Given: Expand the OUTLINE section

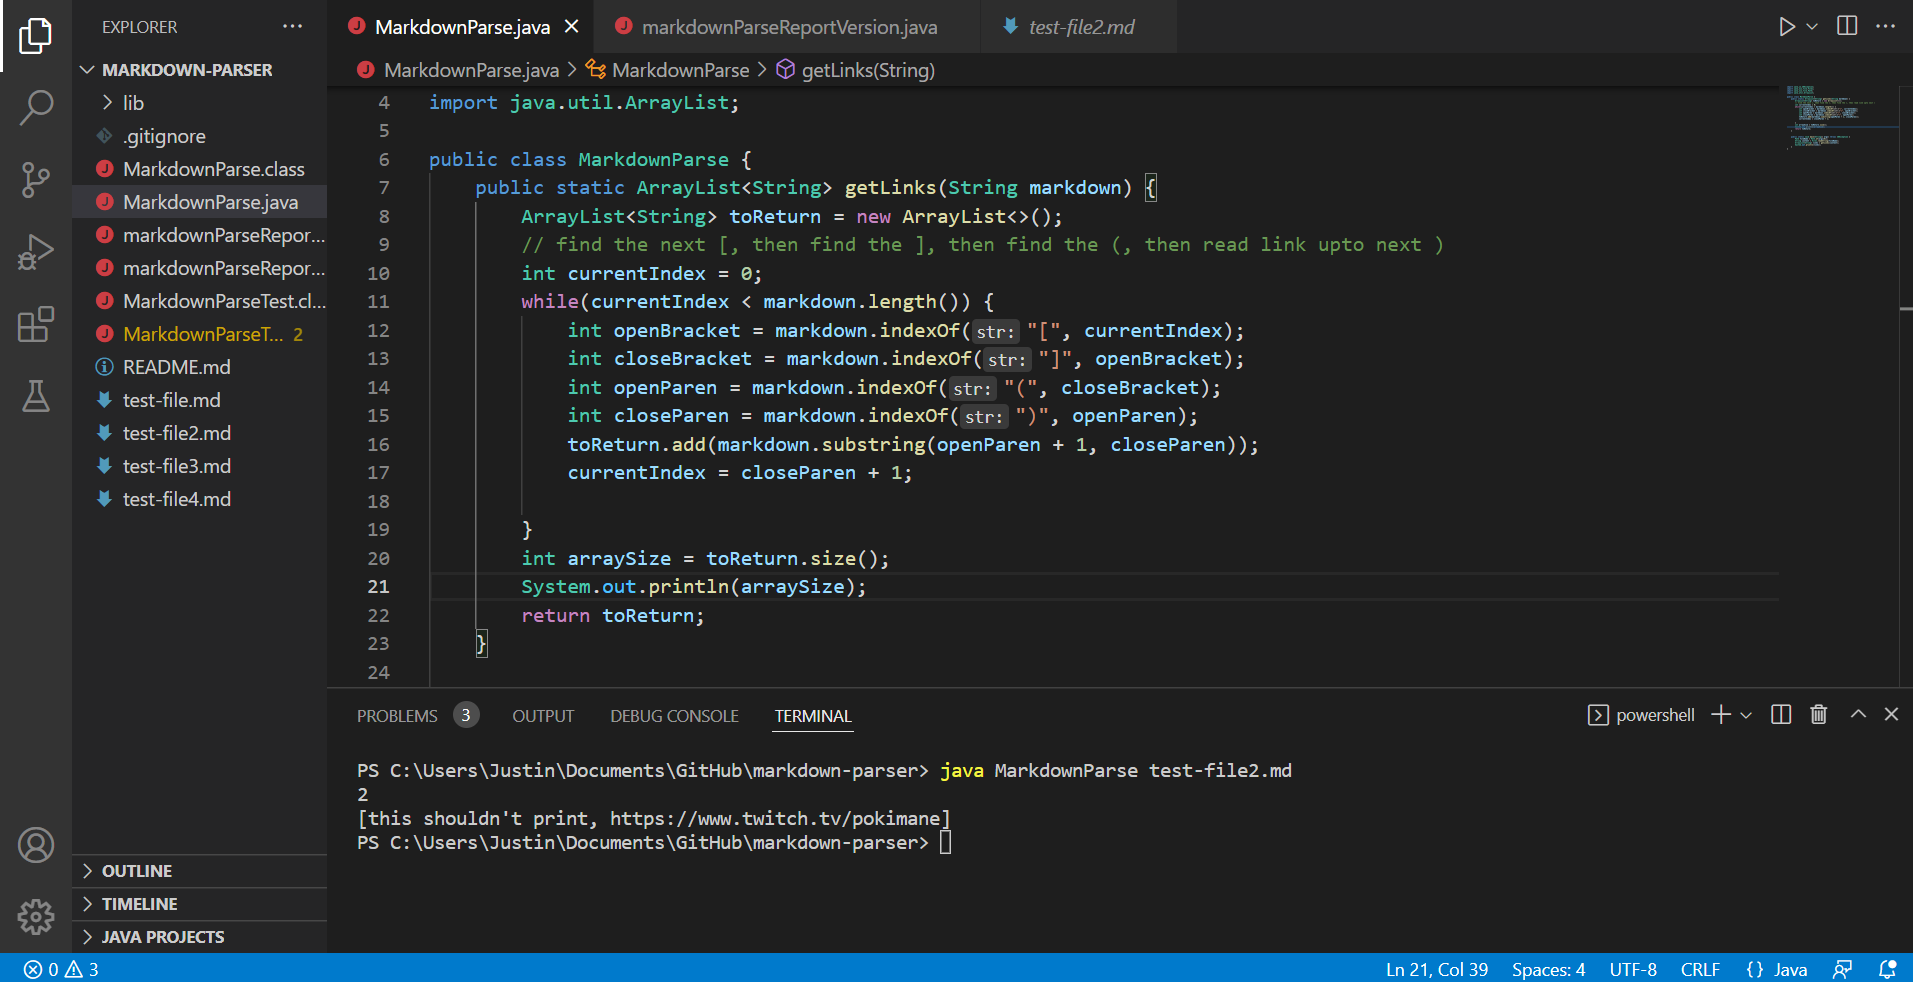Looking at the screenshot, I should [137, 871].
